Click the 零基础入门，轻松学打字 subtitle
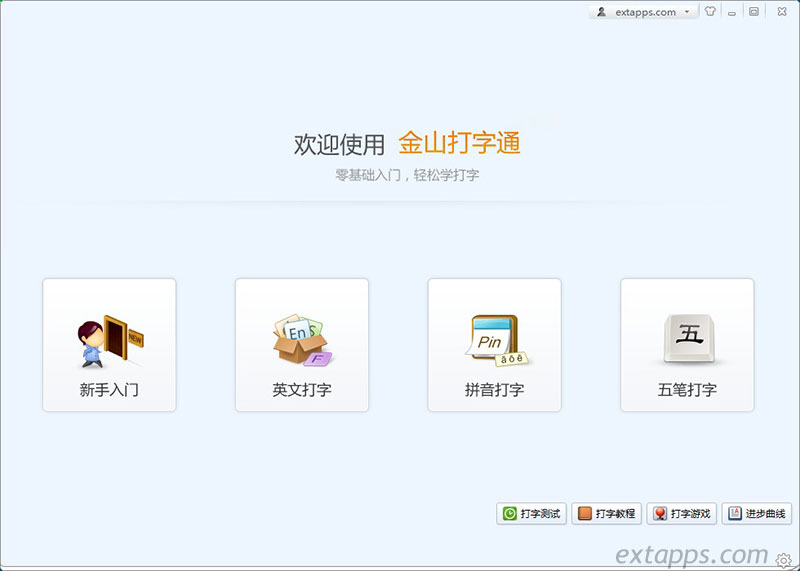The width and height of the screenshot is (800, 571). pyautogui.click(x=407, y=175)
